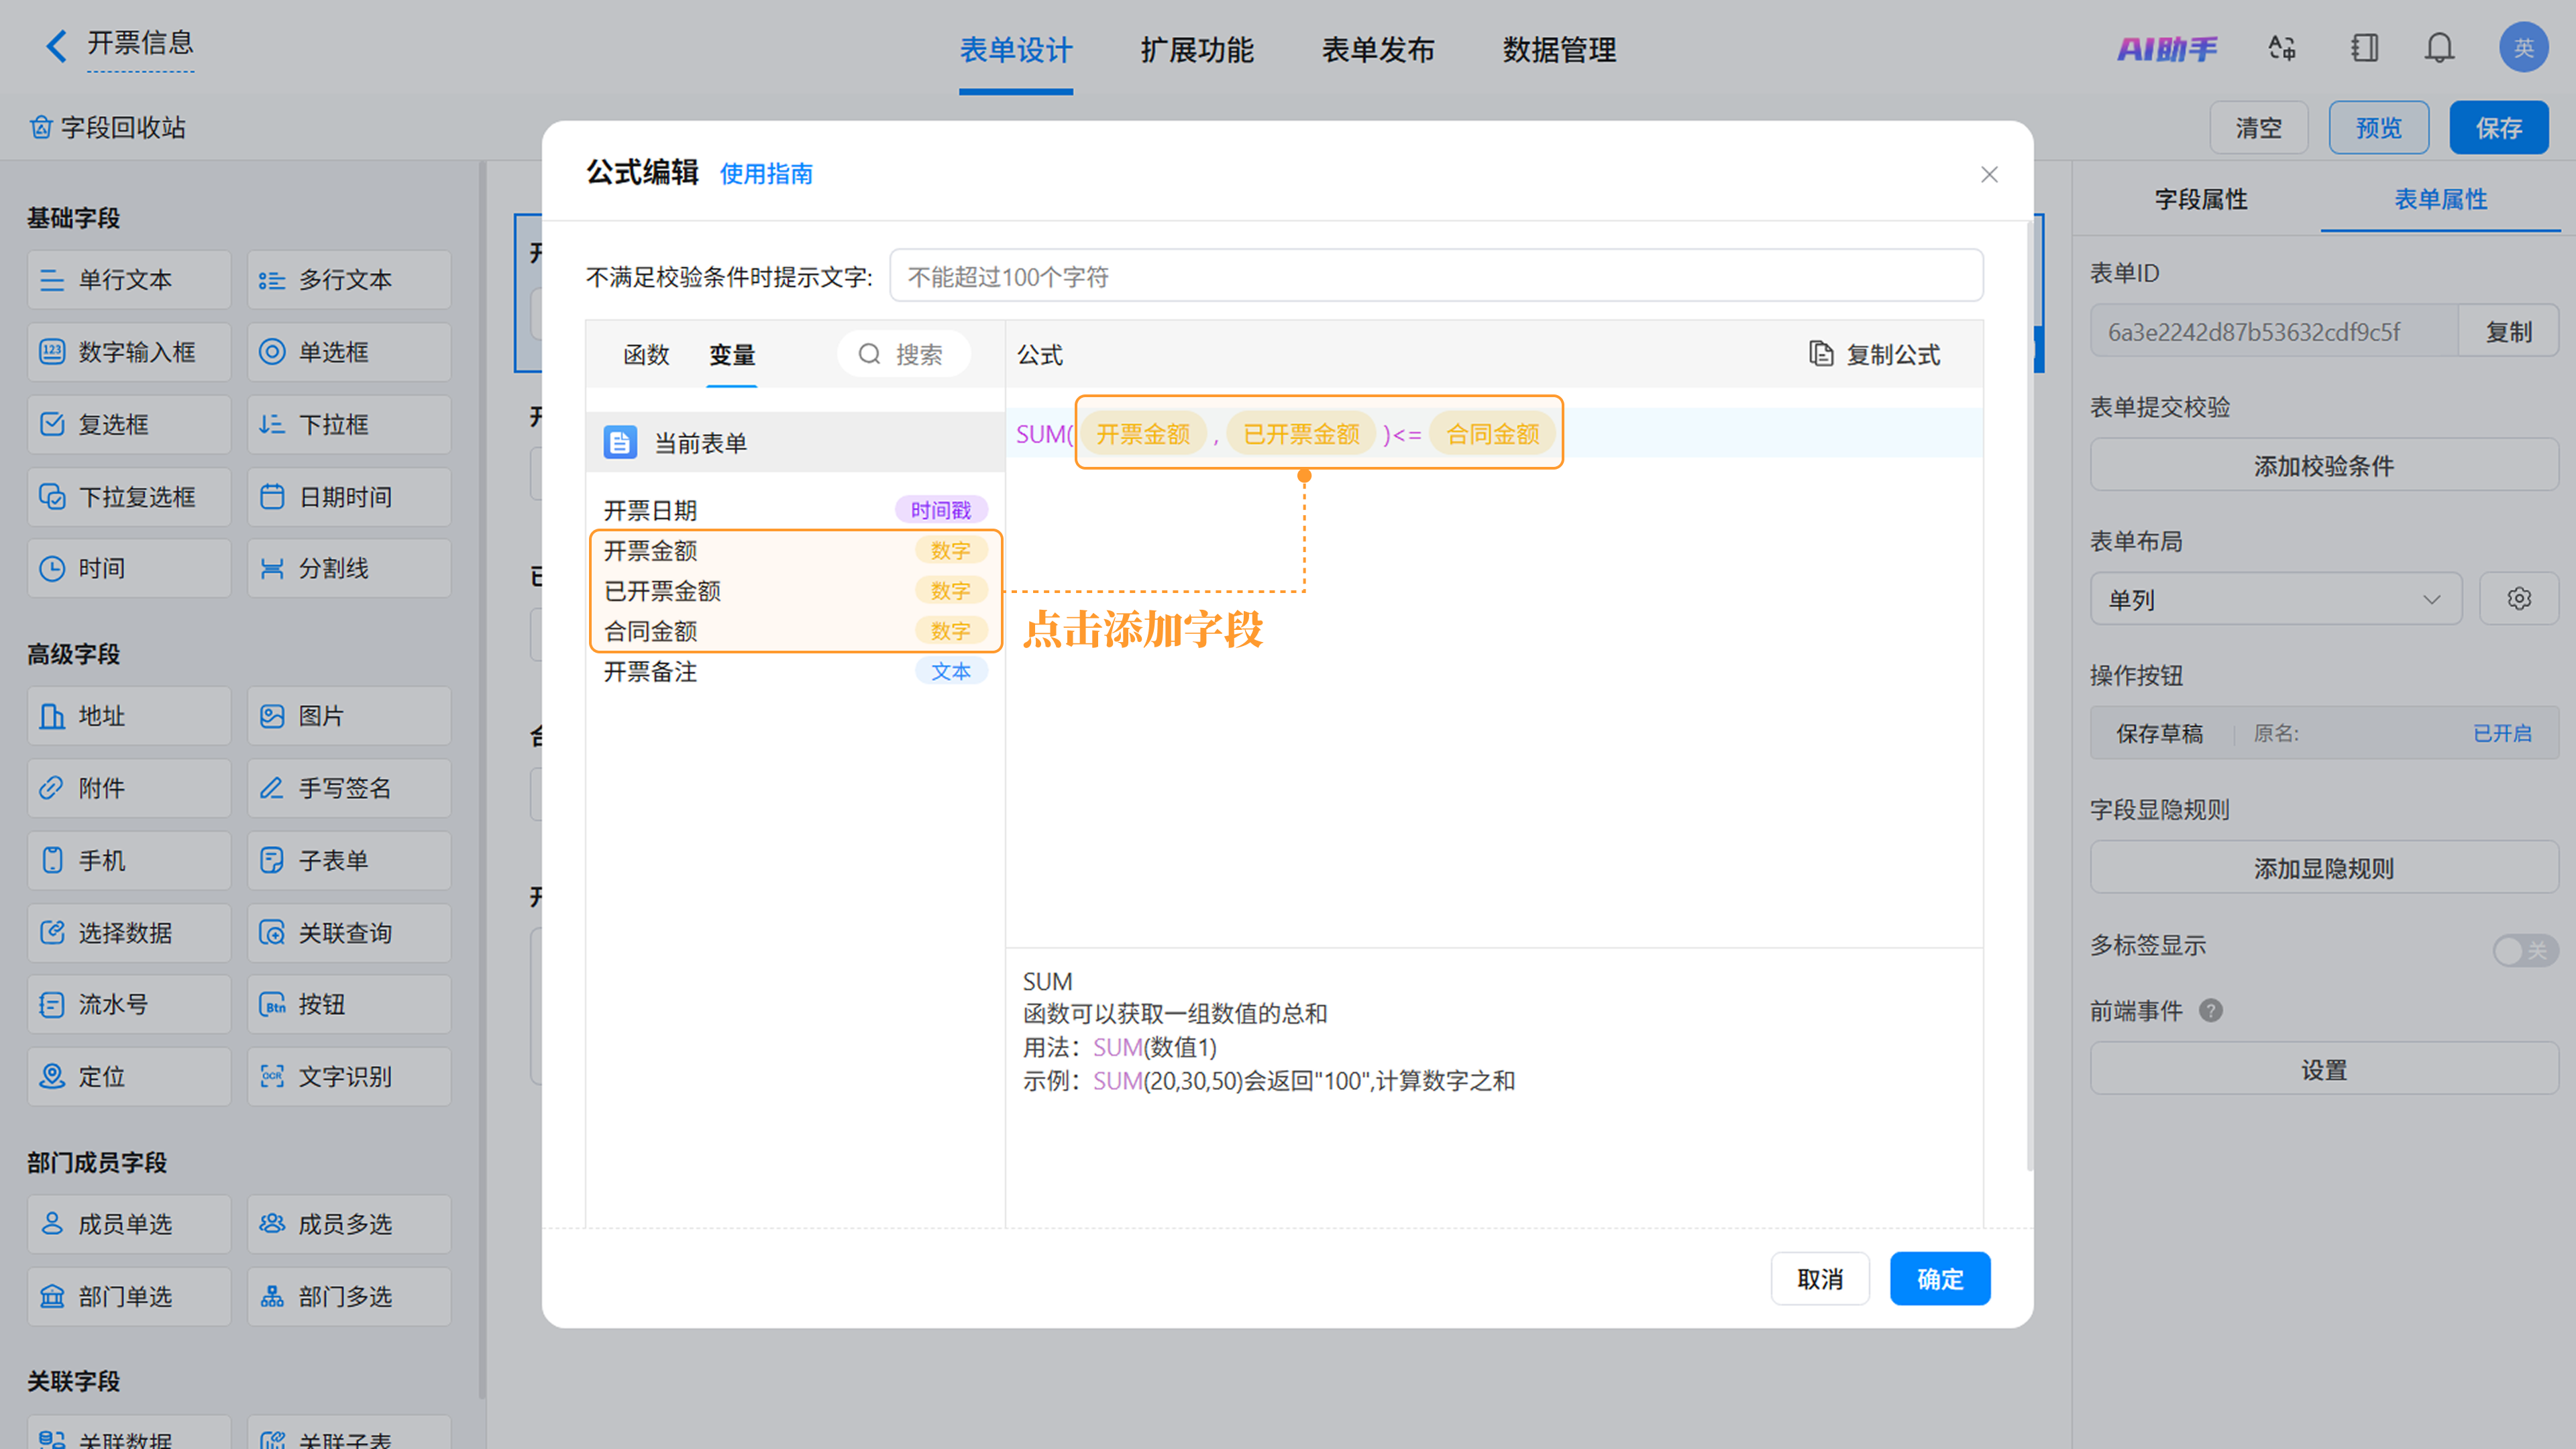The width and height of the screenshot is (2576, 1449).
Task: Switch to 数据管理 tab
Action: pyautogui.click(x=1559, y=50)
